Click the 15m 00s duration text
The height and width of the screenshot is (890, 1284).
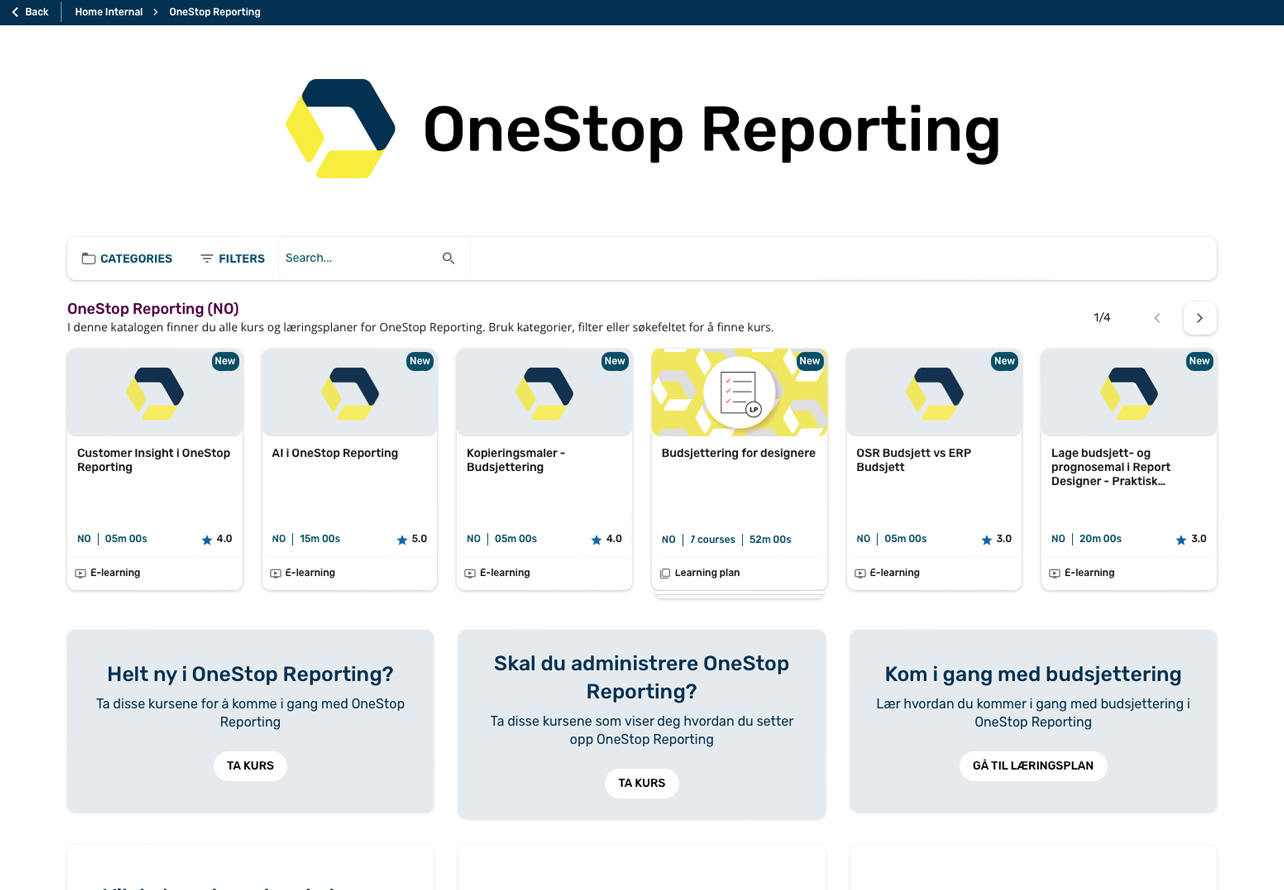[320, 539]
